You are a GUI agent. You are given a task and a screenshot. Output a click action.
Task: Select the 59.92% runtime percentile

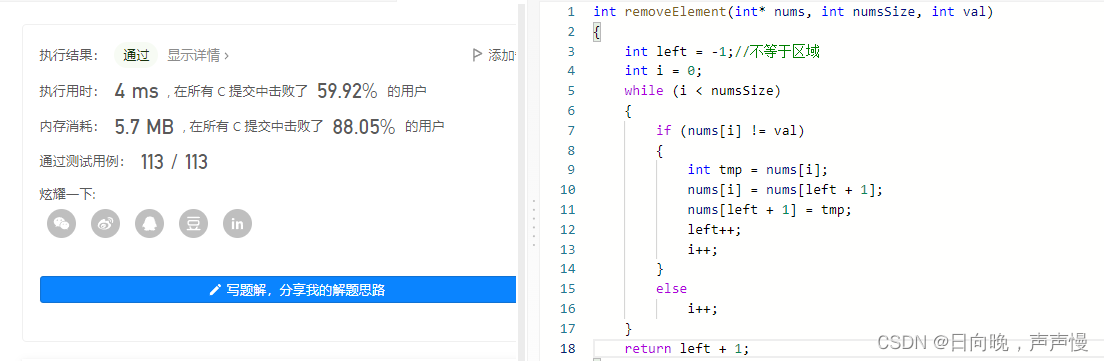point(347,91)
